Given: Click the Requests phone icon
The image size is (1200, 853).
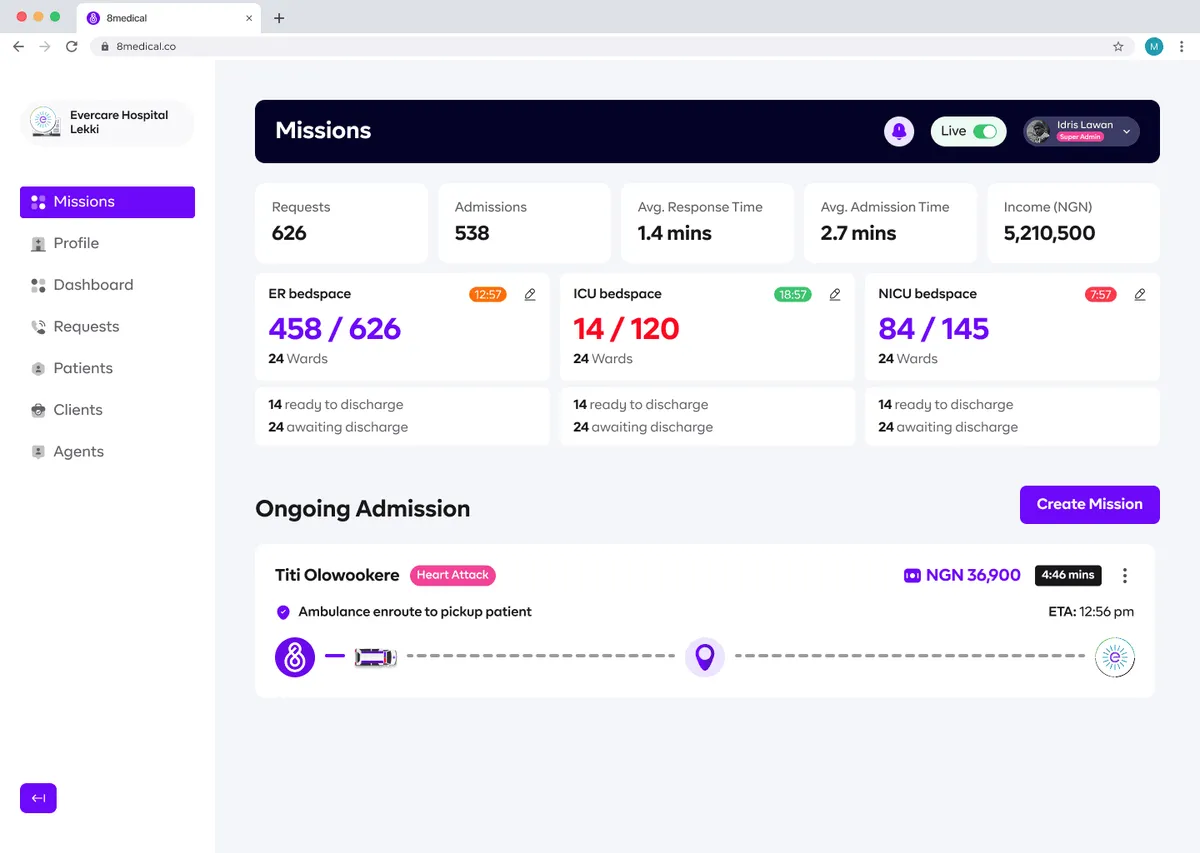Looking at the screenshot, I should 38,327.
